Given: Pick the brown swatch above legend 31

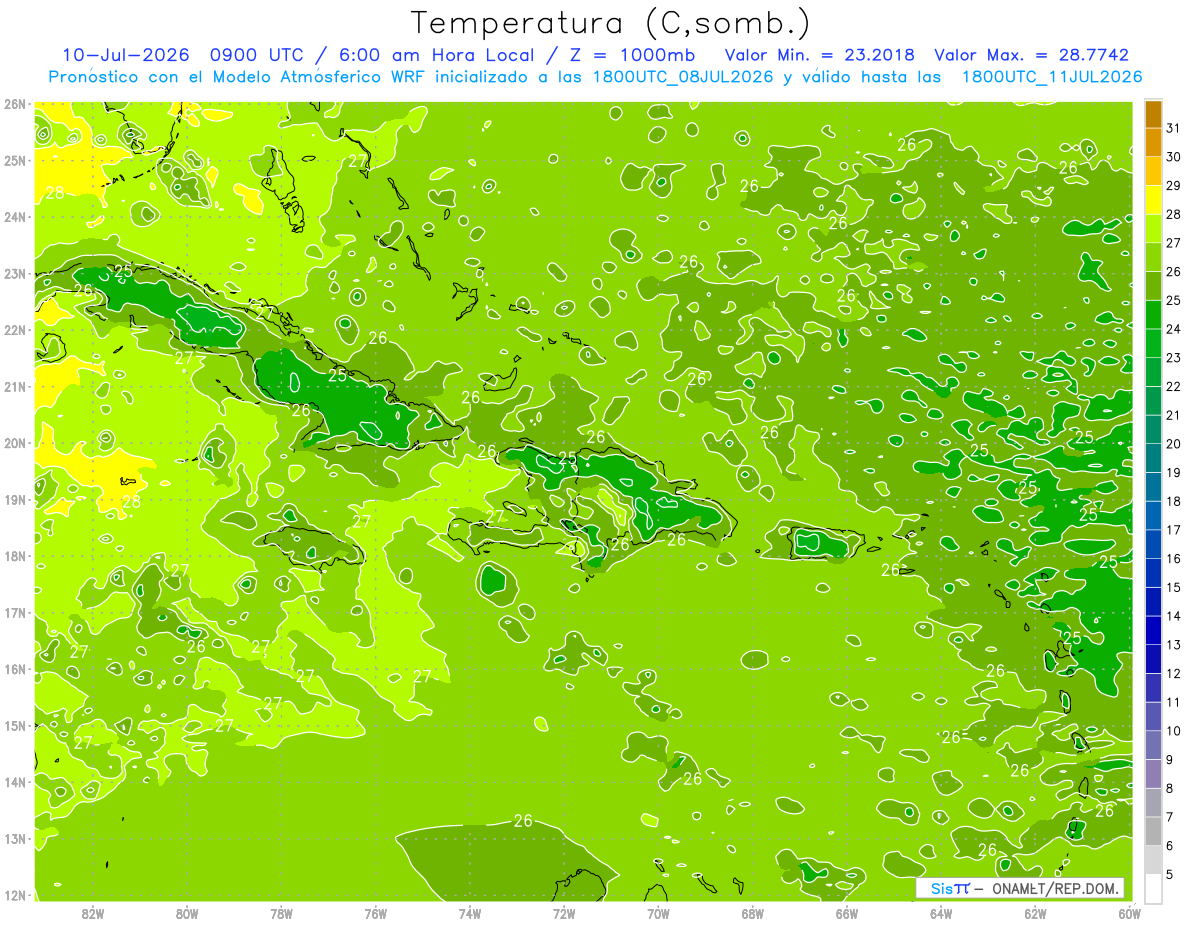Looking at the screenshot, I should pyautogui.click(x=1153, y=113).
